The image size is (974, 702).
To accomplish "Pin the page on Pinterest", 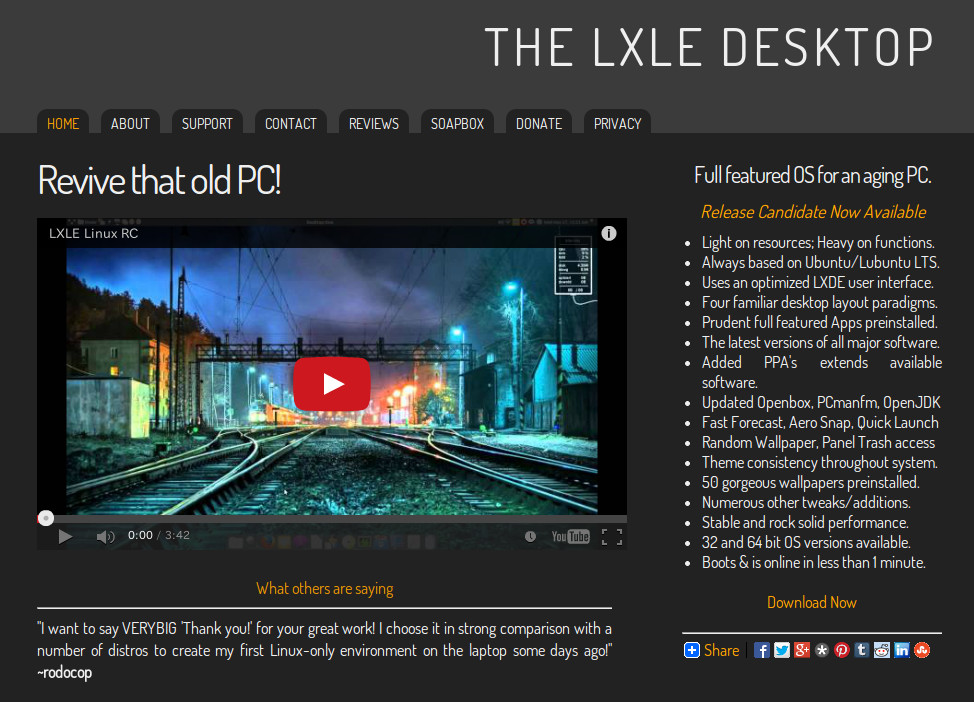I will [842, 650].
